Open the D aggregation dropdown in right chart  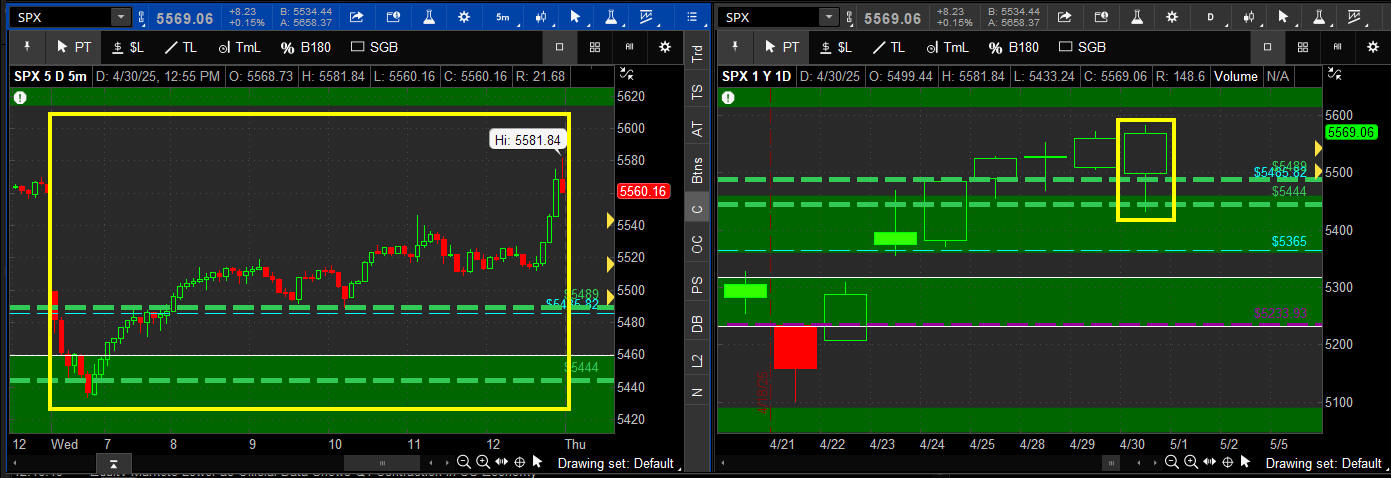(x=1211, y=17)
